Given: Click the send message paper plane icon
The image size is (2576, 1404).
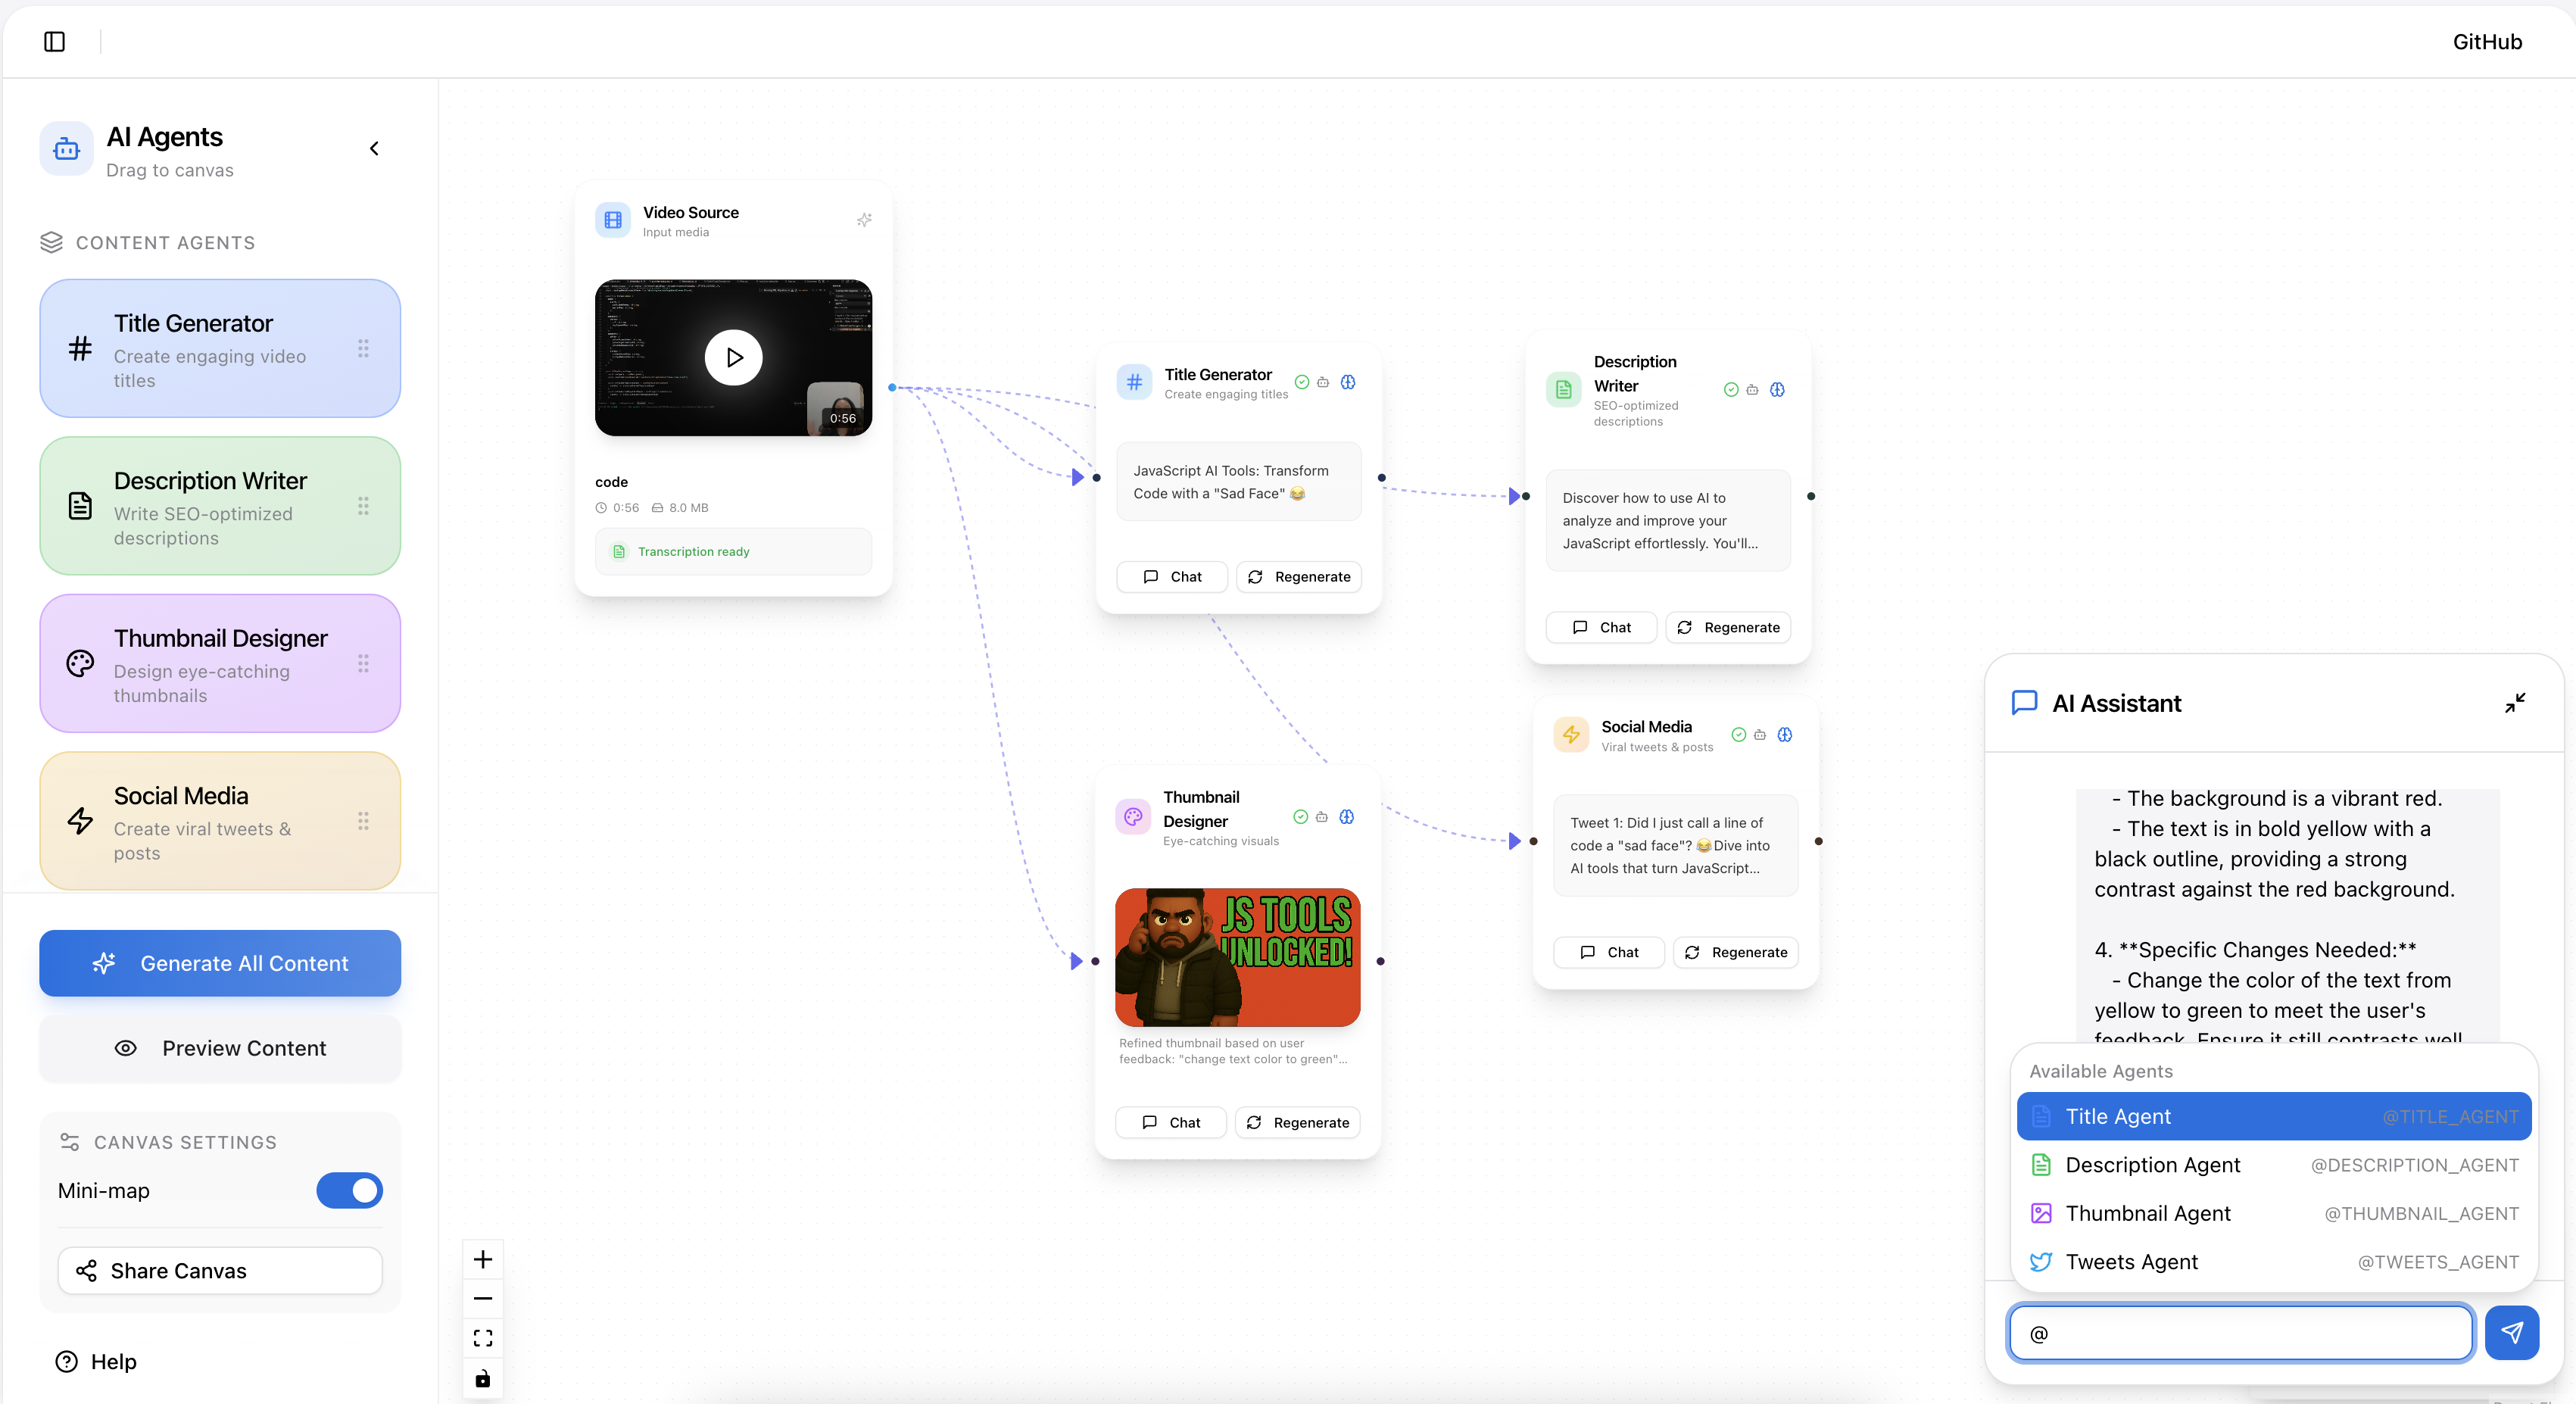Looking at the screenshot, I should tap(2512, 1332).
